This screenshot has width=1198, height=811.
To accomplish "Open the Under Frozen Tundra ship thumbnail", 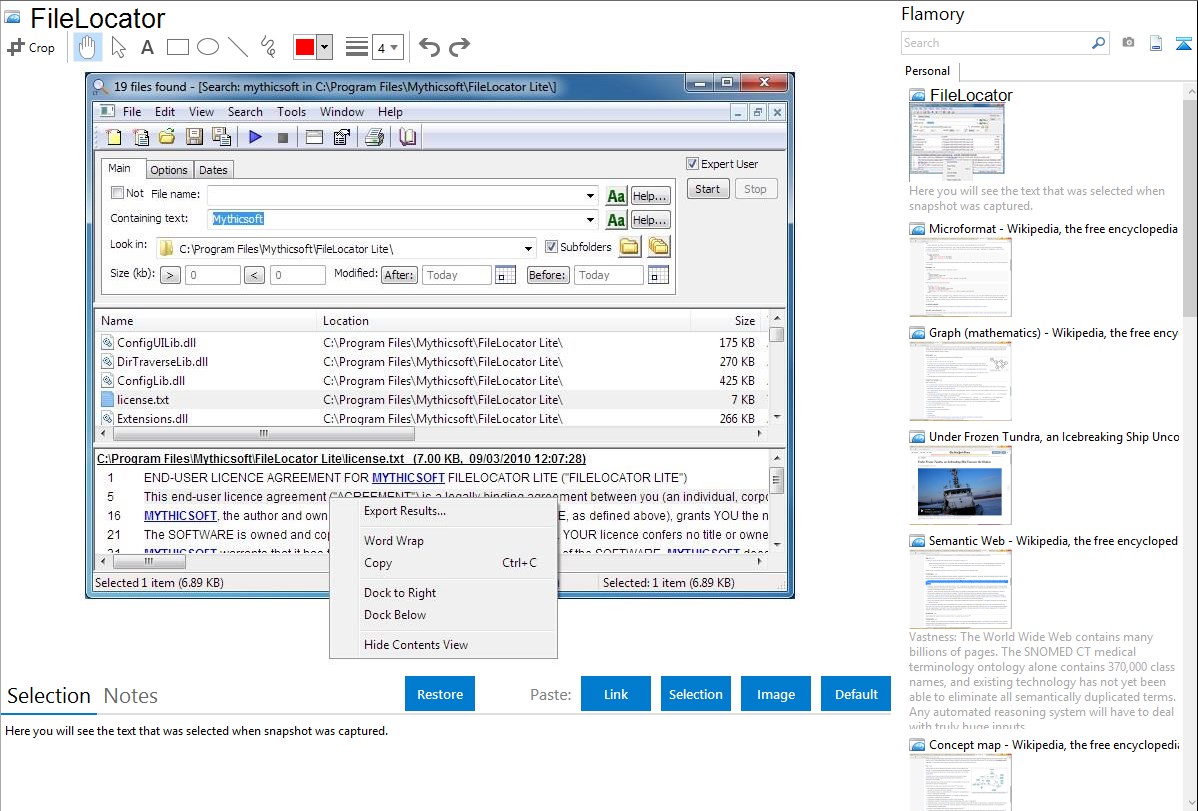I will (960, 485).
